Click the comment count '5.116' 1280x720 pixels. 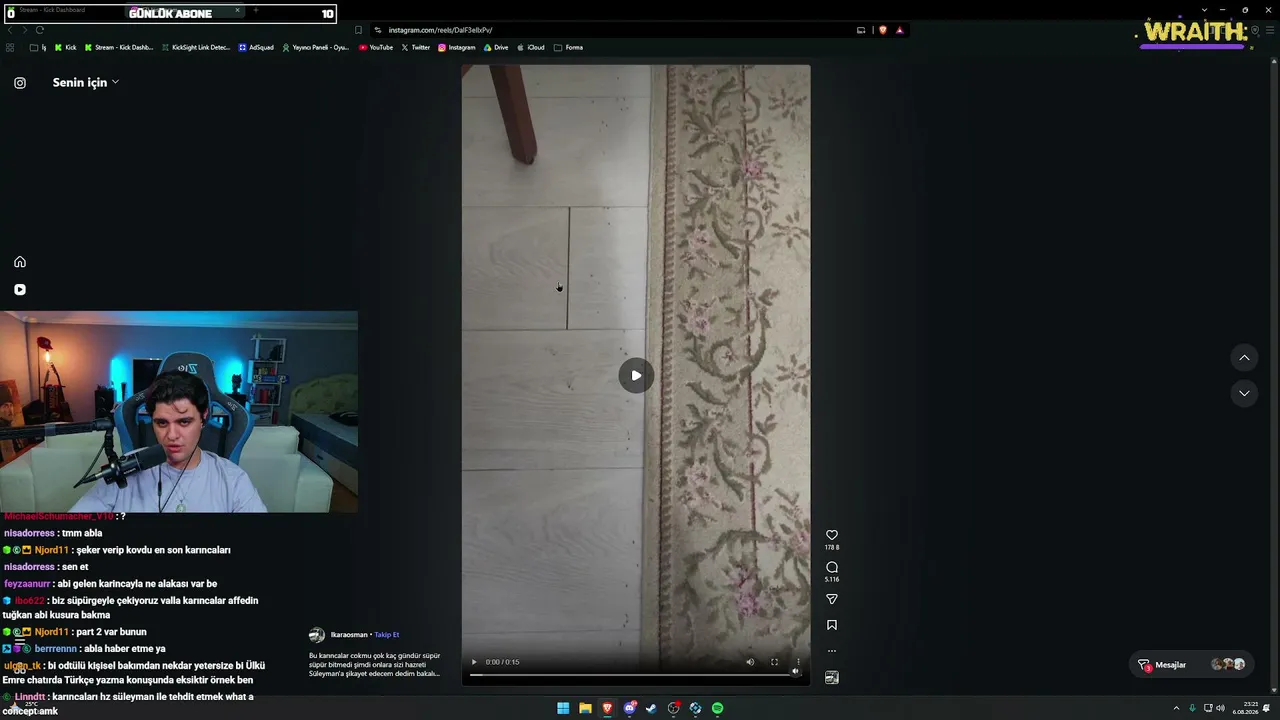pyautogui.click(x=832, y=580)
